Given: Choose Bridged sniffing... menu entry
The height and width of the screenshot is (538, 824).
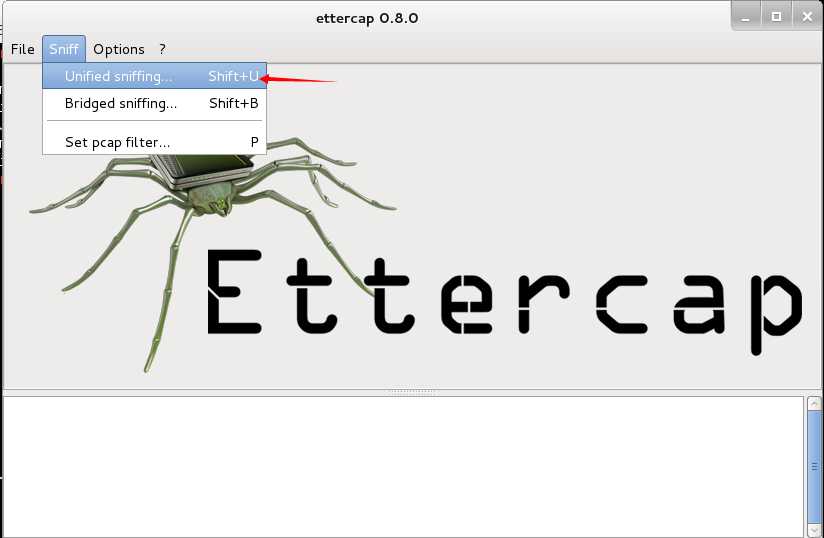Looking at the screenshot, I should [154, 104].
